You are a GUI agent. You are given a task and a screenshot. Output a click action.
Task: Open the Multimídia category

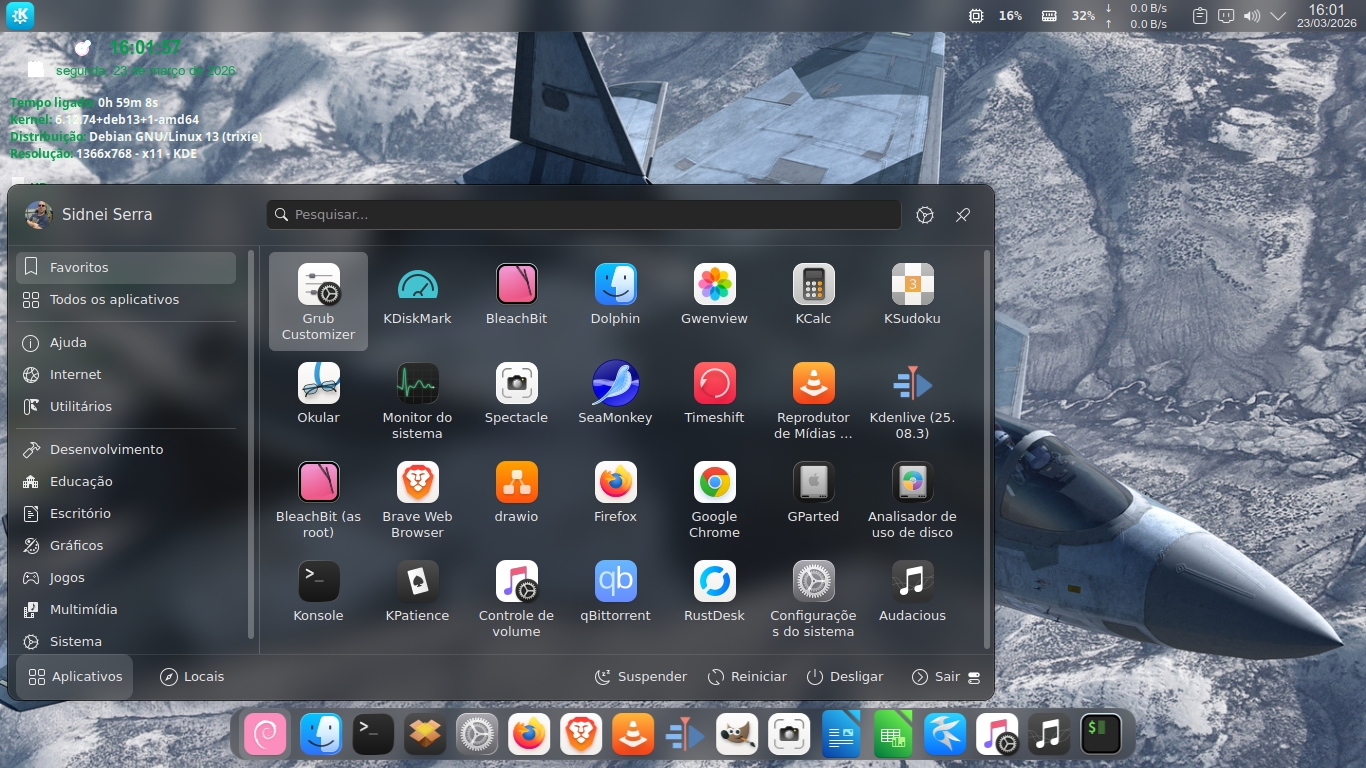point(84,610)
